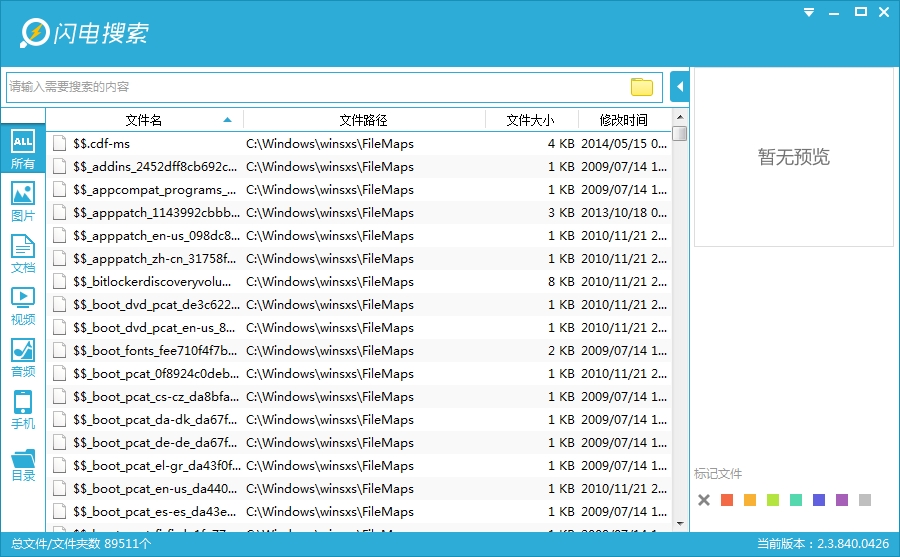The image size is (900, 557).
Task: Sort by 文件名 column header
Action: 144,120
